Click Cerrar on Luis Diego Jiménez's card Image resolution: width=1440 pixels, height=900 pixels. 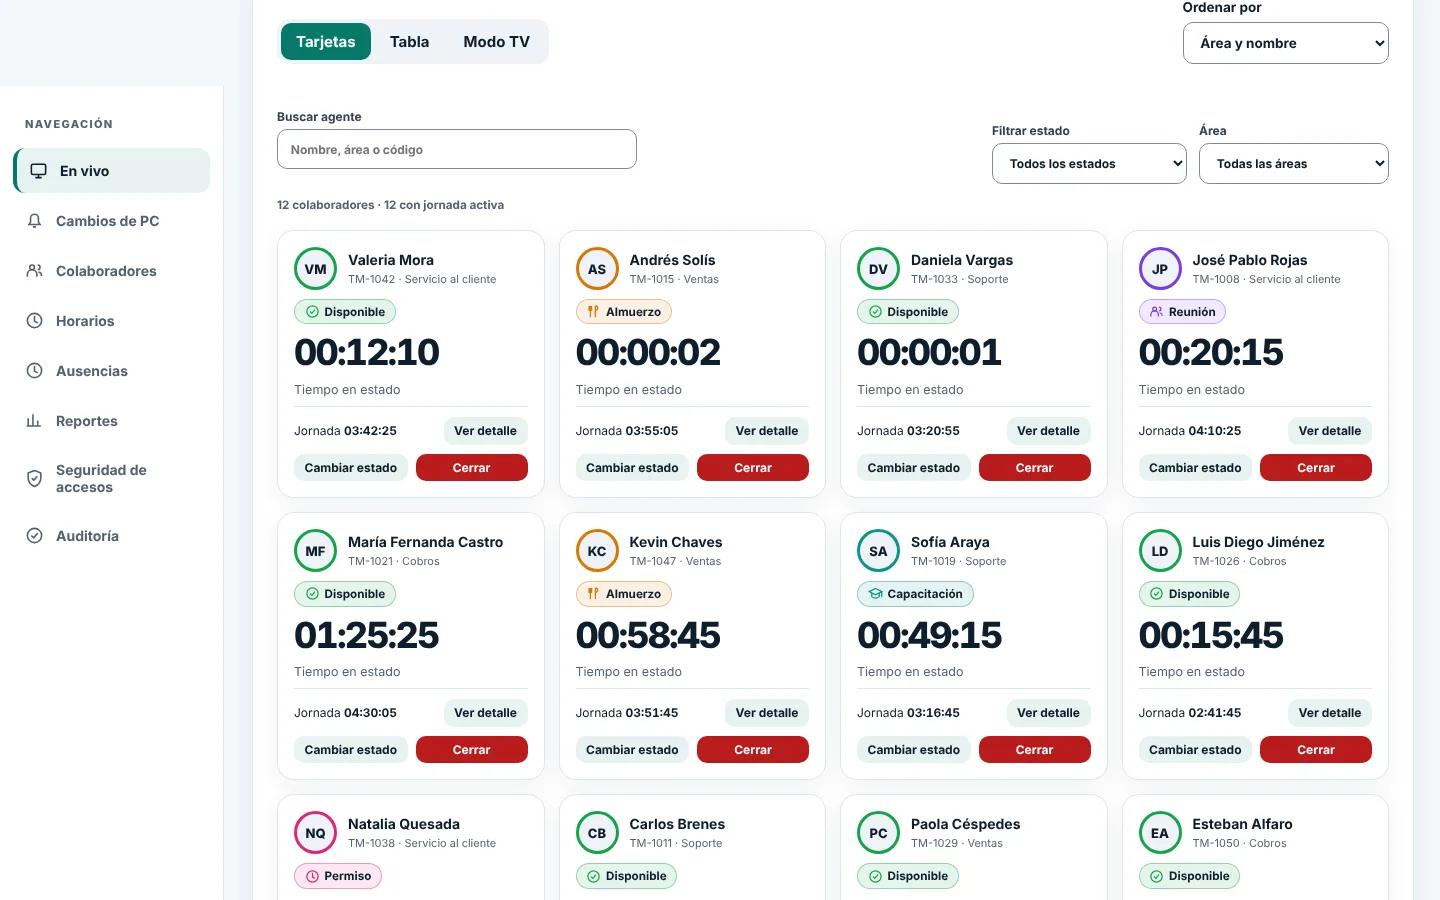[x=1316, y=750]
